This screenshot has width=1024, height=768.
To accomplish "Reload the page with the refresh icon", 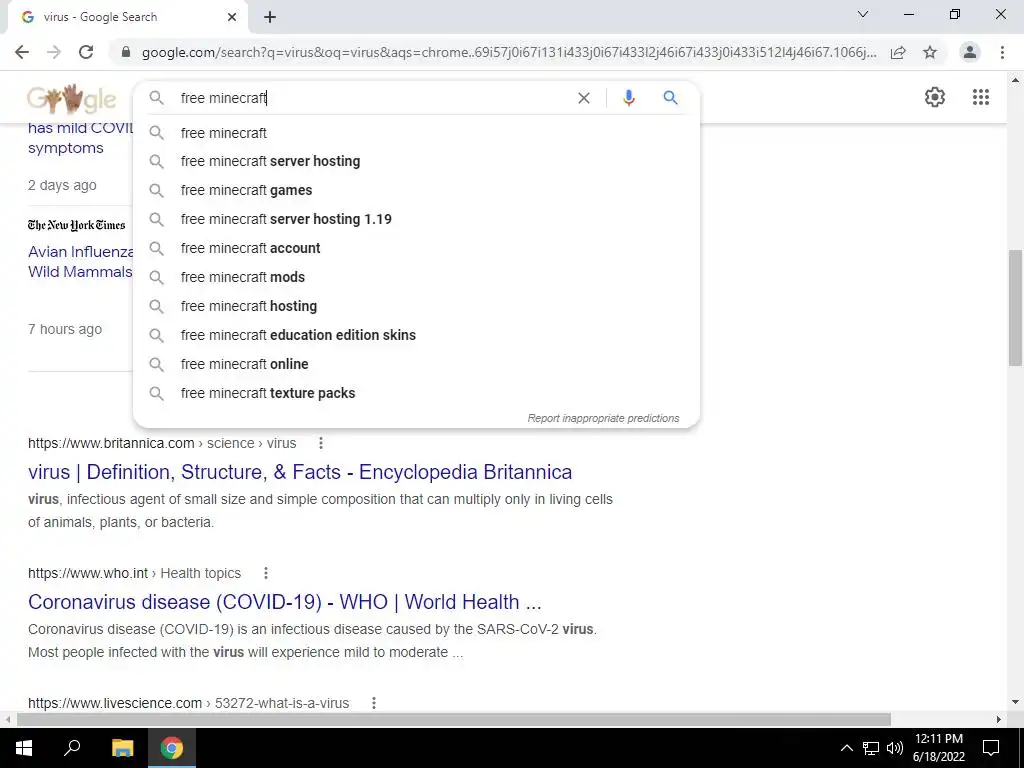I will (x=86, y=52).
